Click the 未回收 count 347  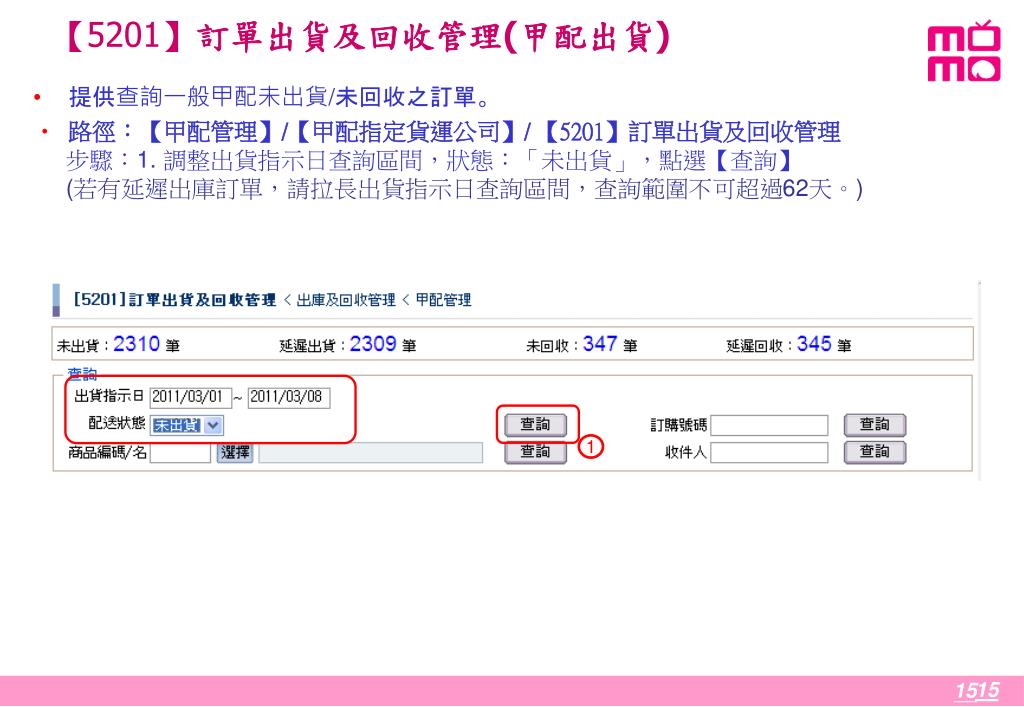coord(600,344)
